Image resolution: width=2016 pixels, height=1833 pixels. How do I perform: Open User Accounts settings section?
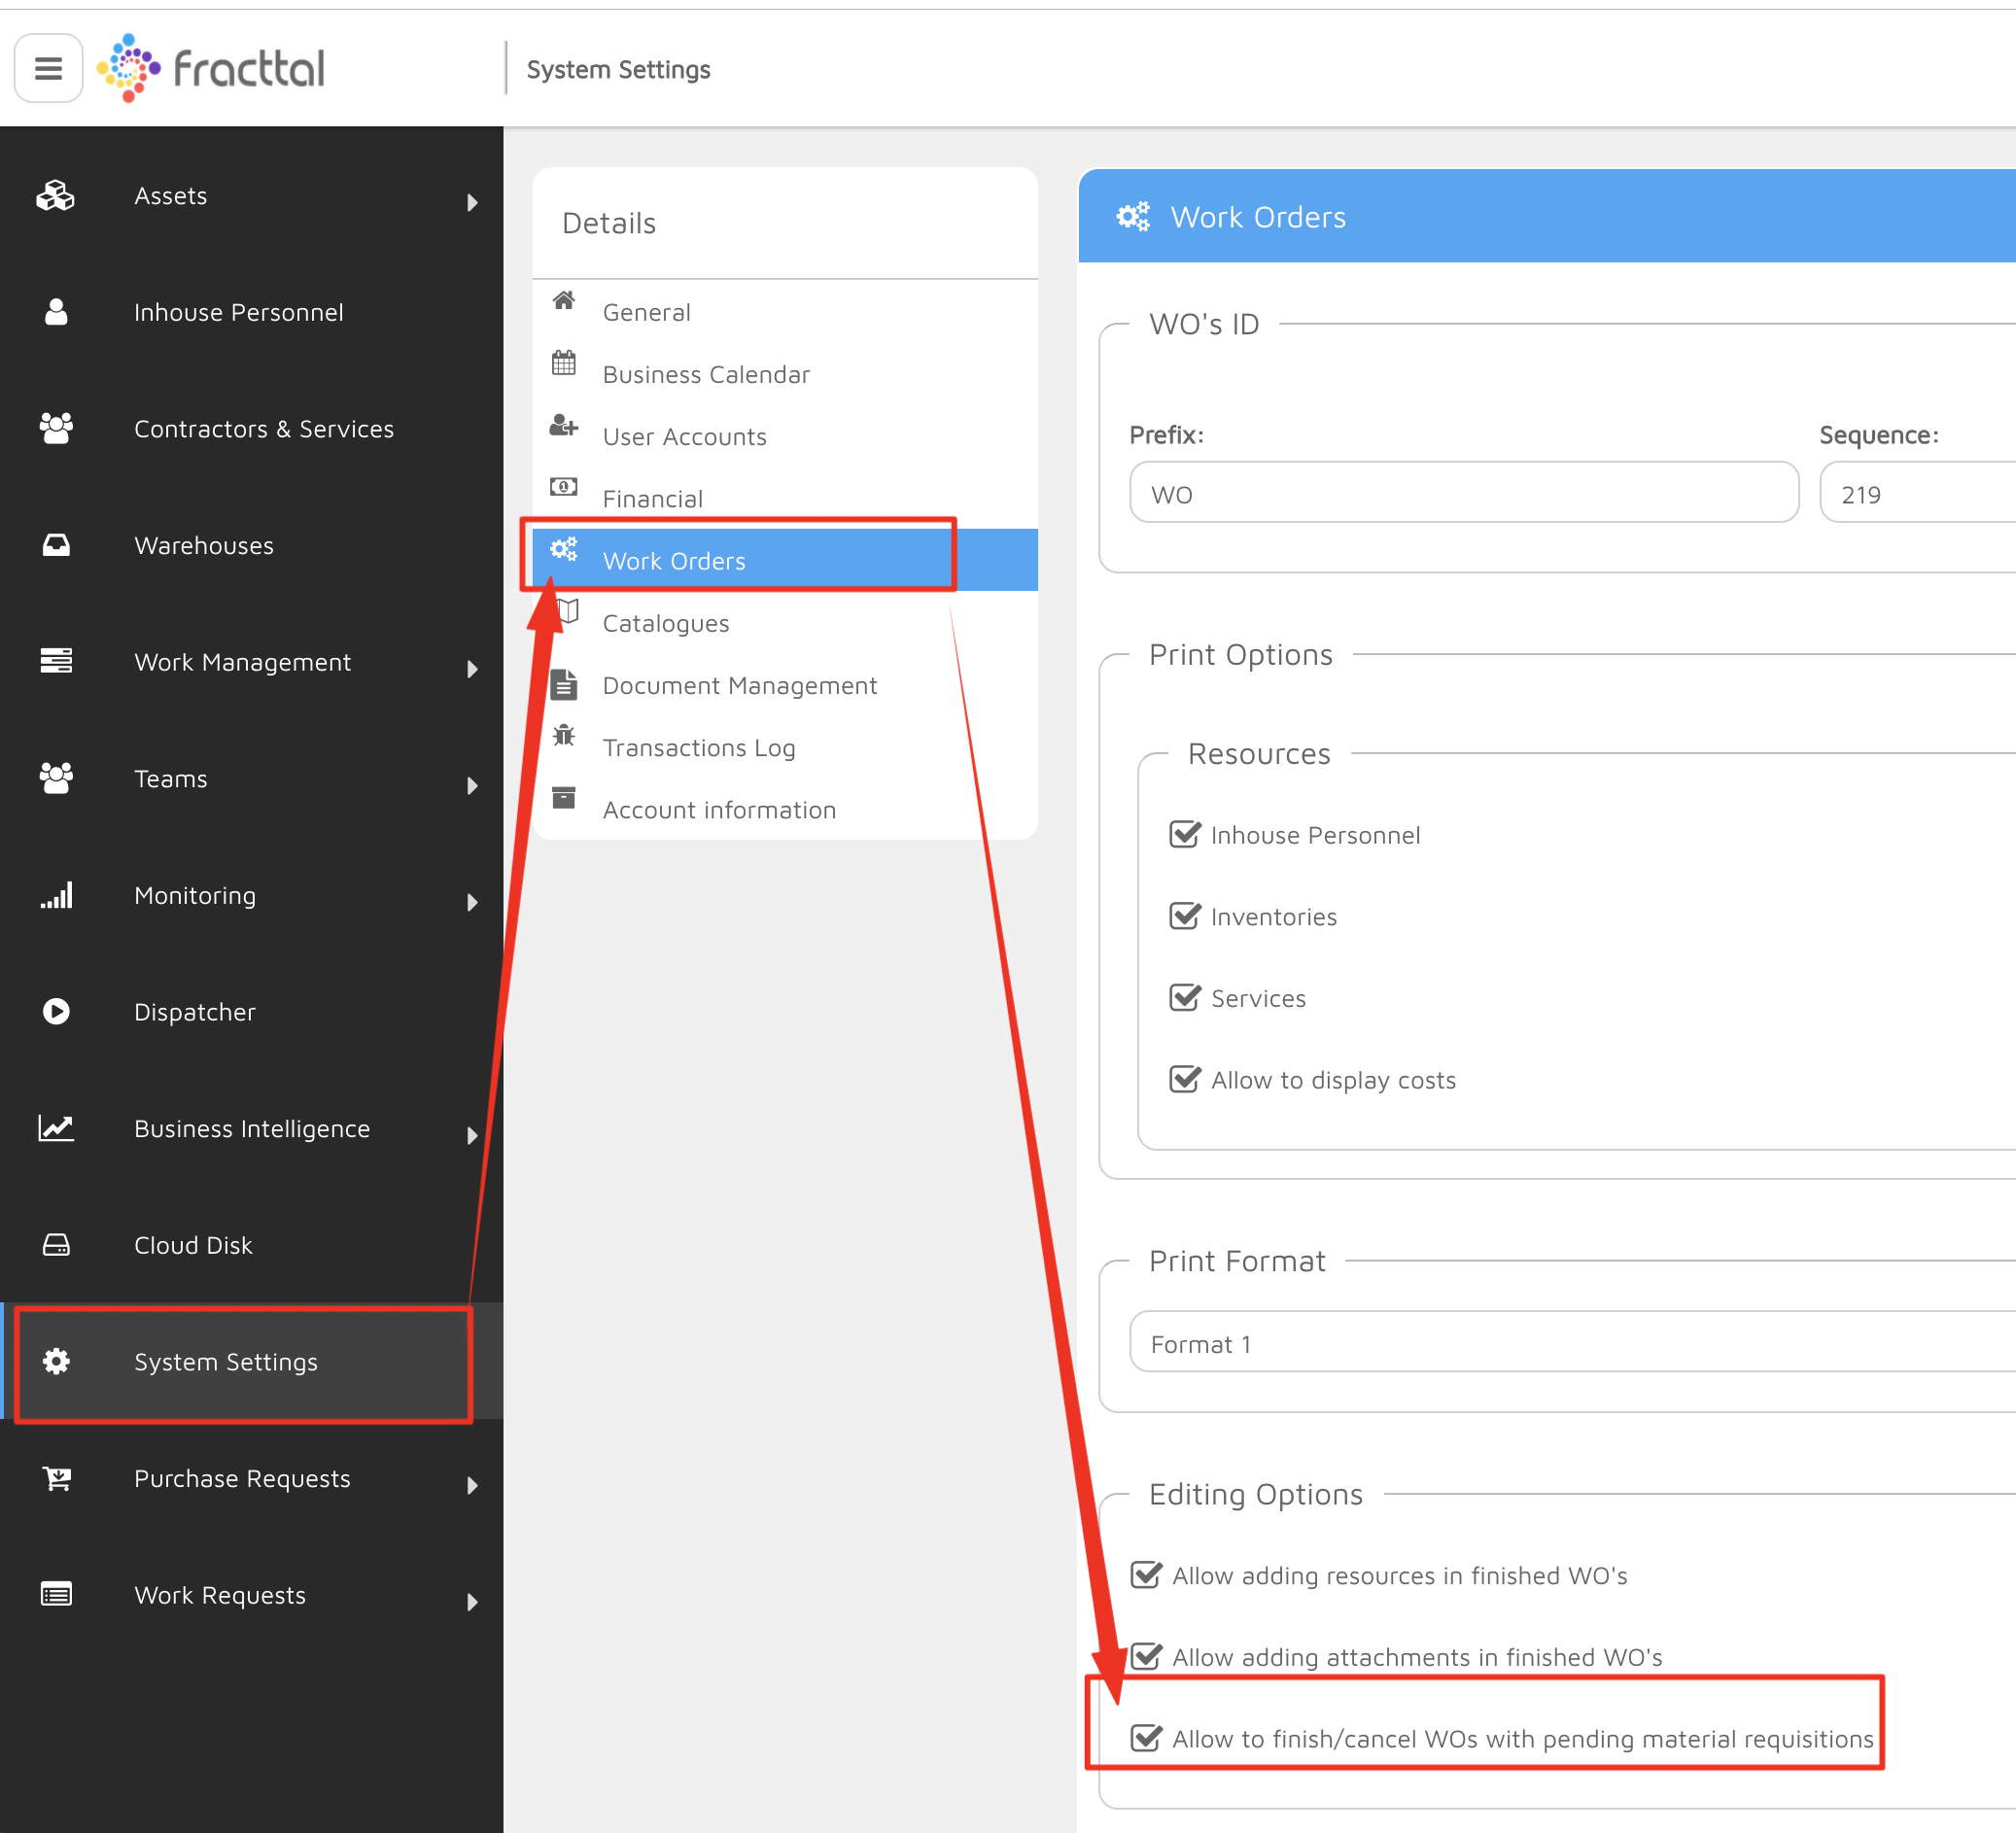click(x=785, y=435)
